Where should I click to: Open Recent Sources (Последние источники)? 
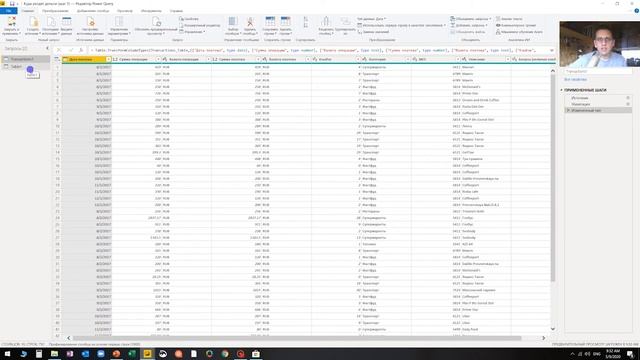coord(50,25)
